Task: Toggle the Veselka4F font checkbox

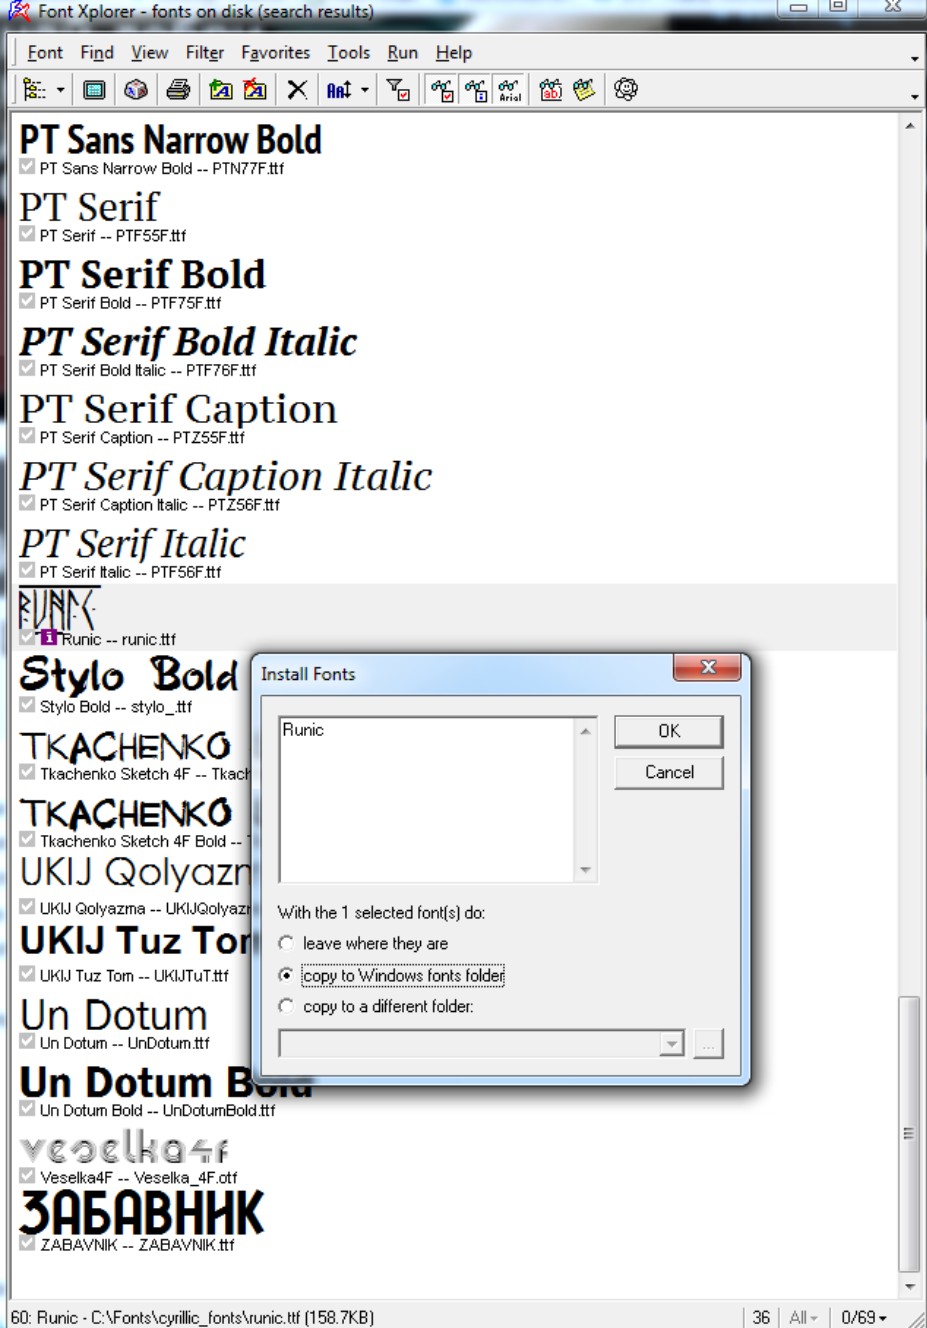Action: (27, 1176)
